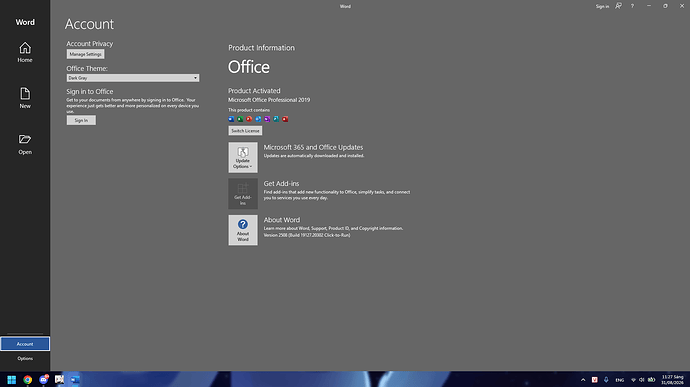Show hidden tray icons chevron
Viewport: 690px width, 387px height.
pyautogui.click(x=583, y=380)
